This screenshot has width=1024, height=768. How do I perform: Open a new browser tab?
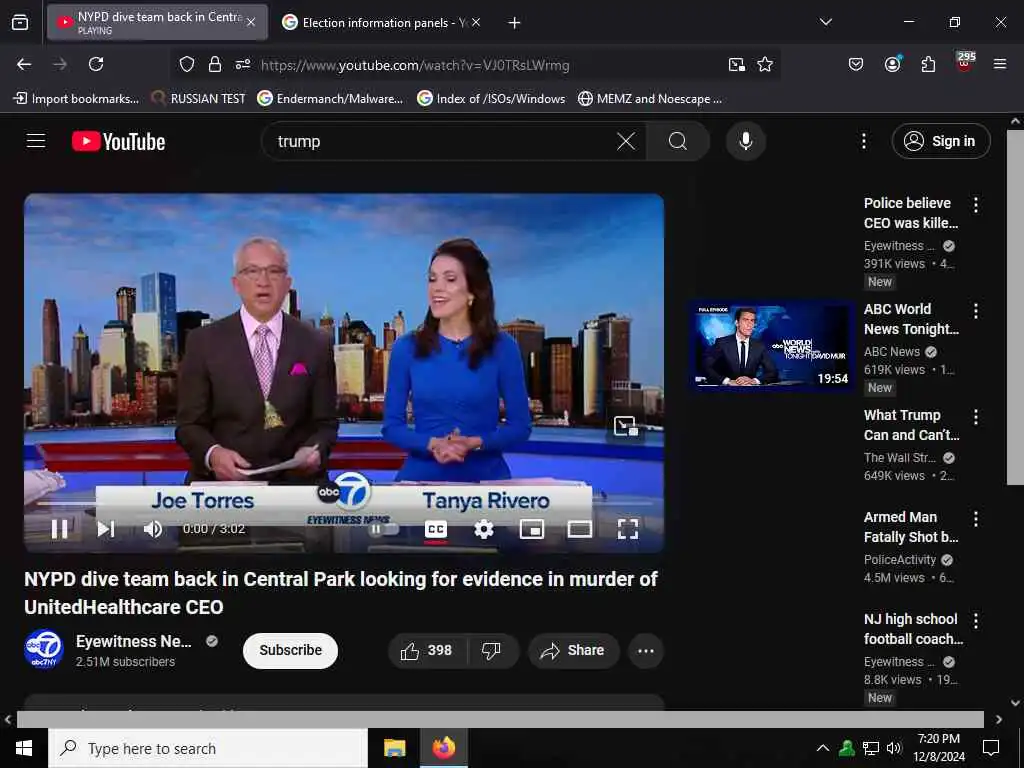(515, 23)
